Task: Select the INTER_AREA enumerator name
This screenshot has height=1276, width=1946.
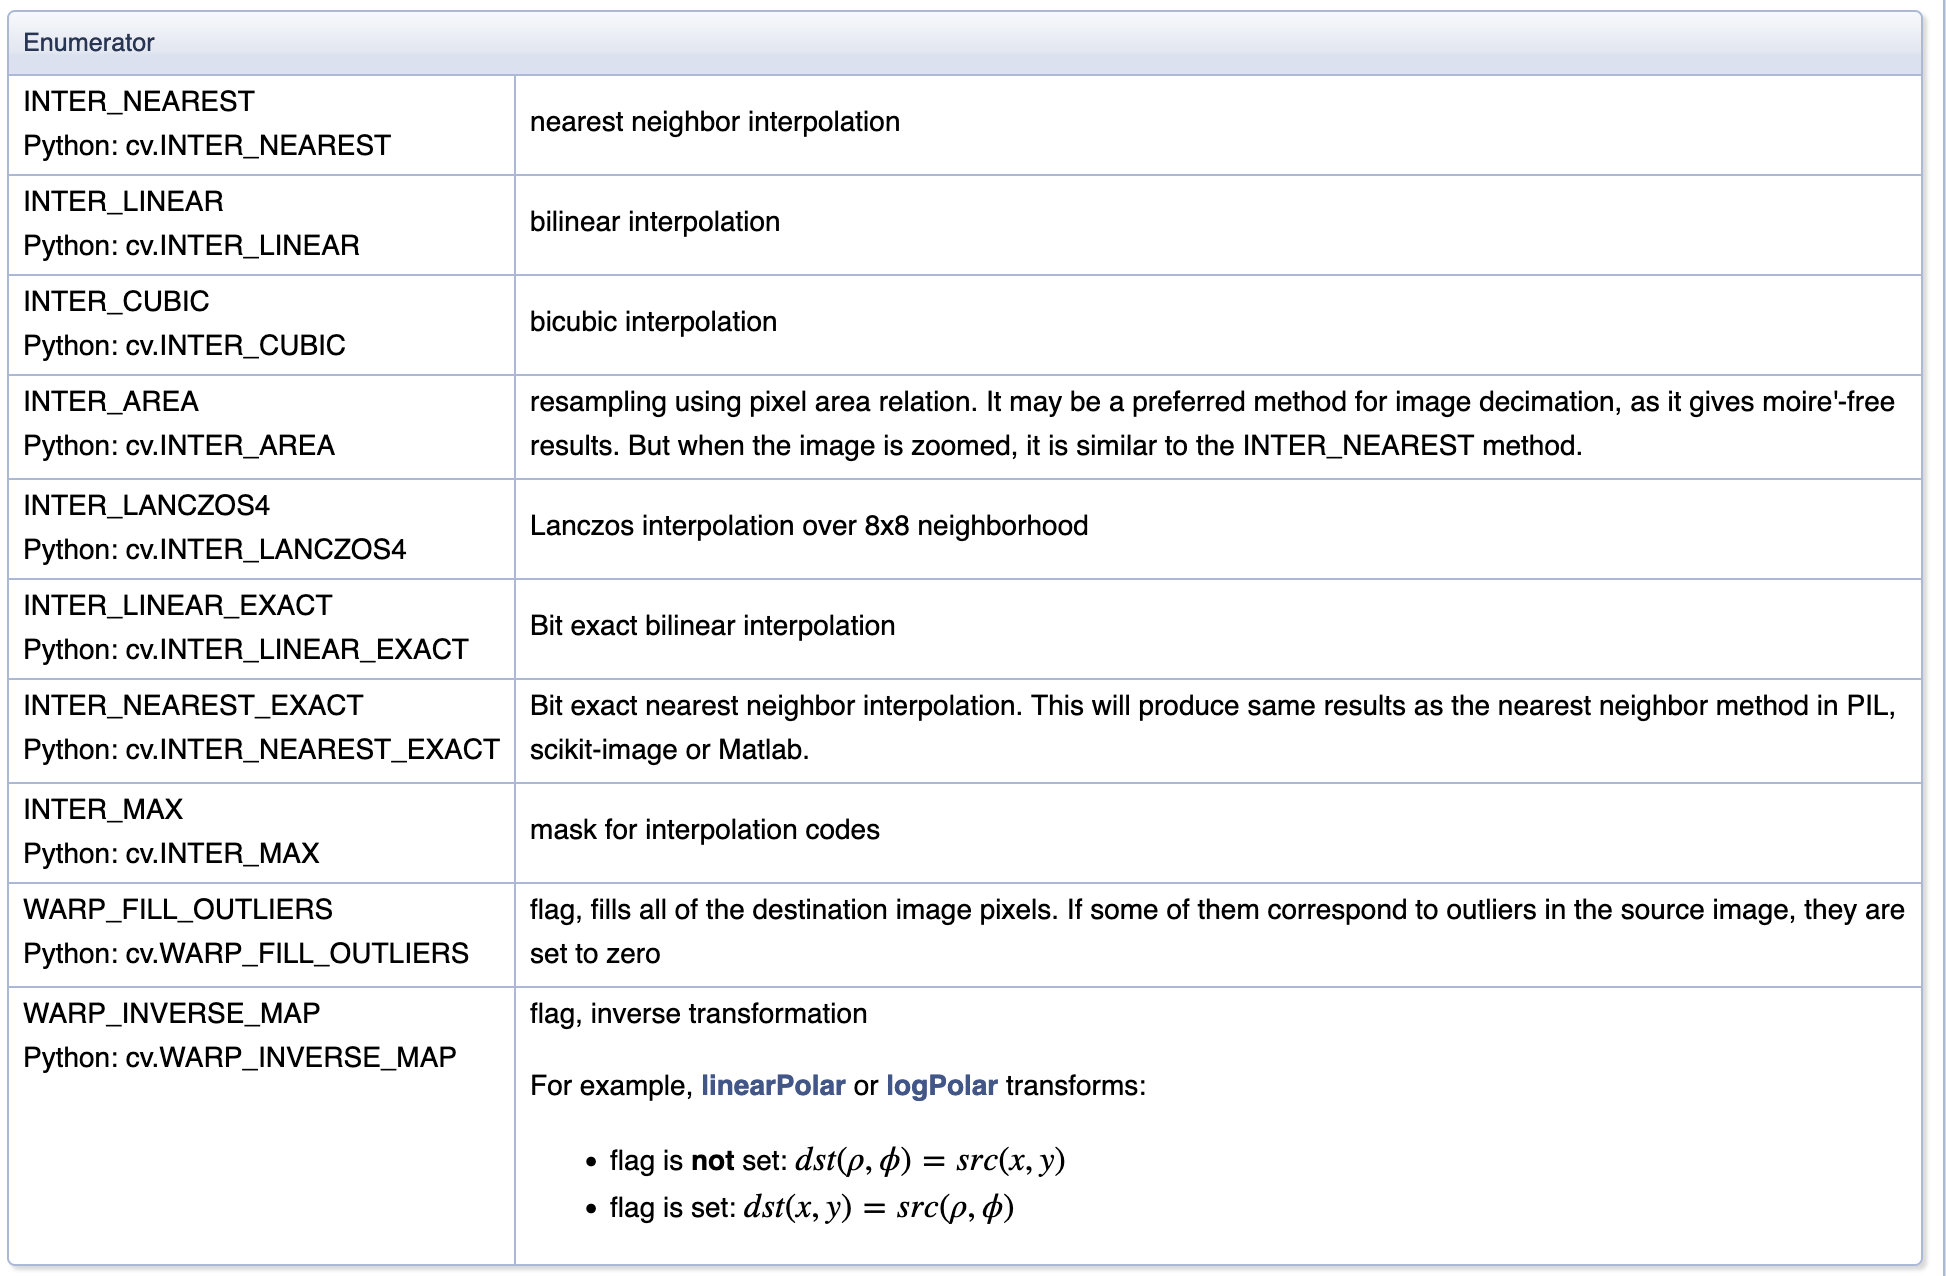Action: [111, 401]
